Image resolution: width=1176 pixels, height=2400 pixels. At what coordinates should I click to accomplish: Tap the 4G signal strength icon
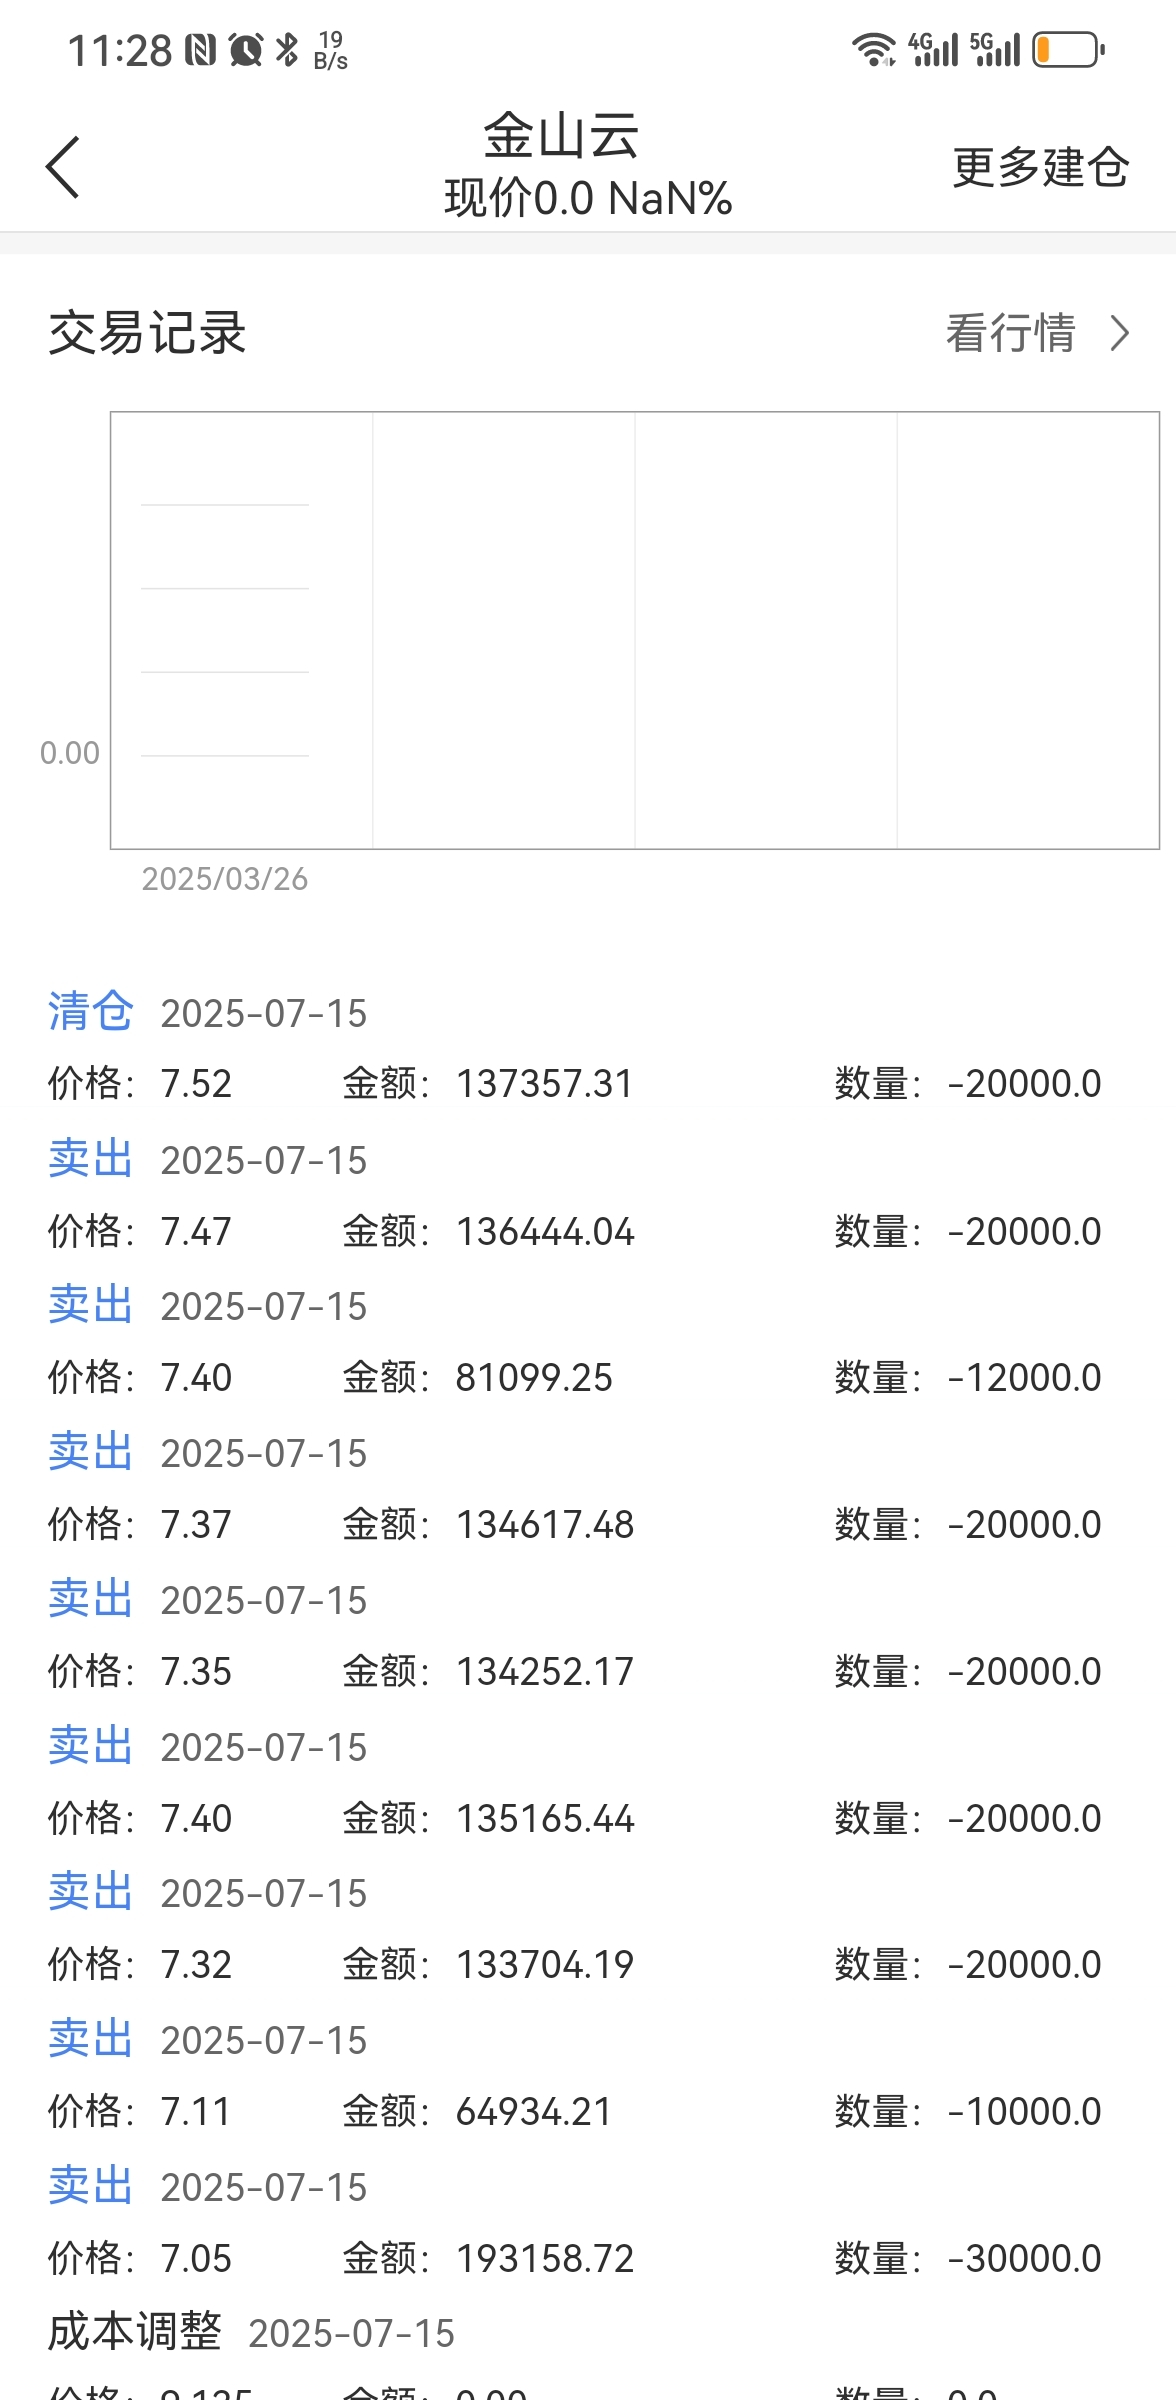tap(933, 49)
